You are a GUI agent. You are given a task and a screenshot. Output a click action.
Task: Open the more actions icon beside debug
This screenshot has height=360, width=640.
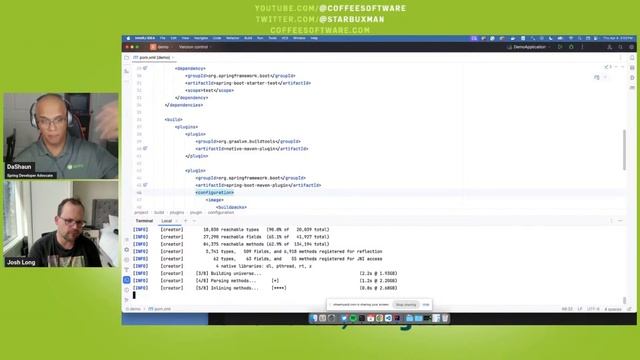click(582, 47)
